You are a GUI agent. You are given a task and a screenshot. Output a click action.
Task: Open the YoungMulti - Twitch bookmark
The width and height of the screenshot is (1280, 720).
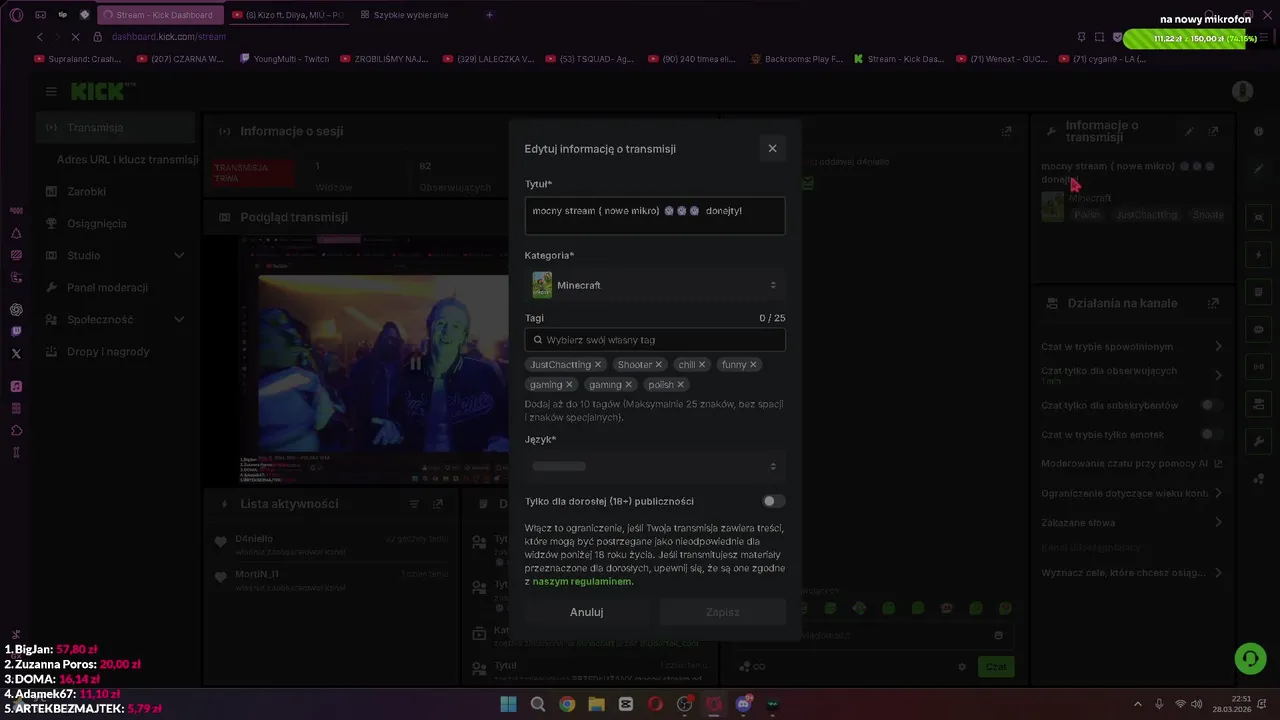[285, 59]
